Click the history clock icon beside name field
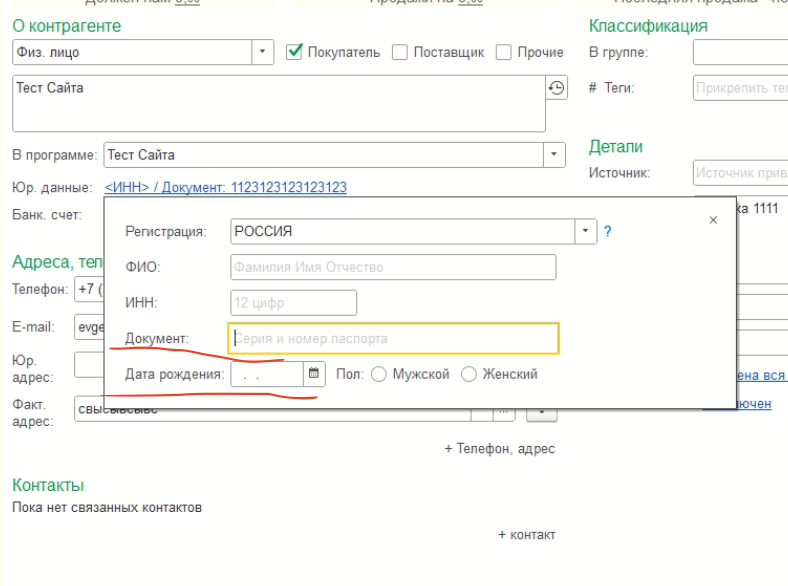 pyautogui.click(x=556, y=88)
